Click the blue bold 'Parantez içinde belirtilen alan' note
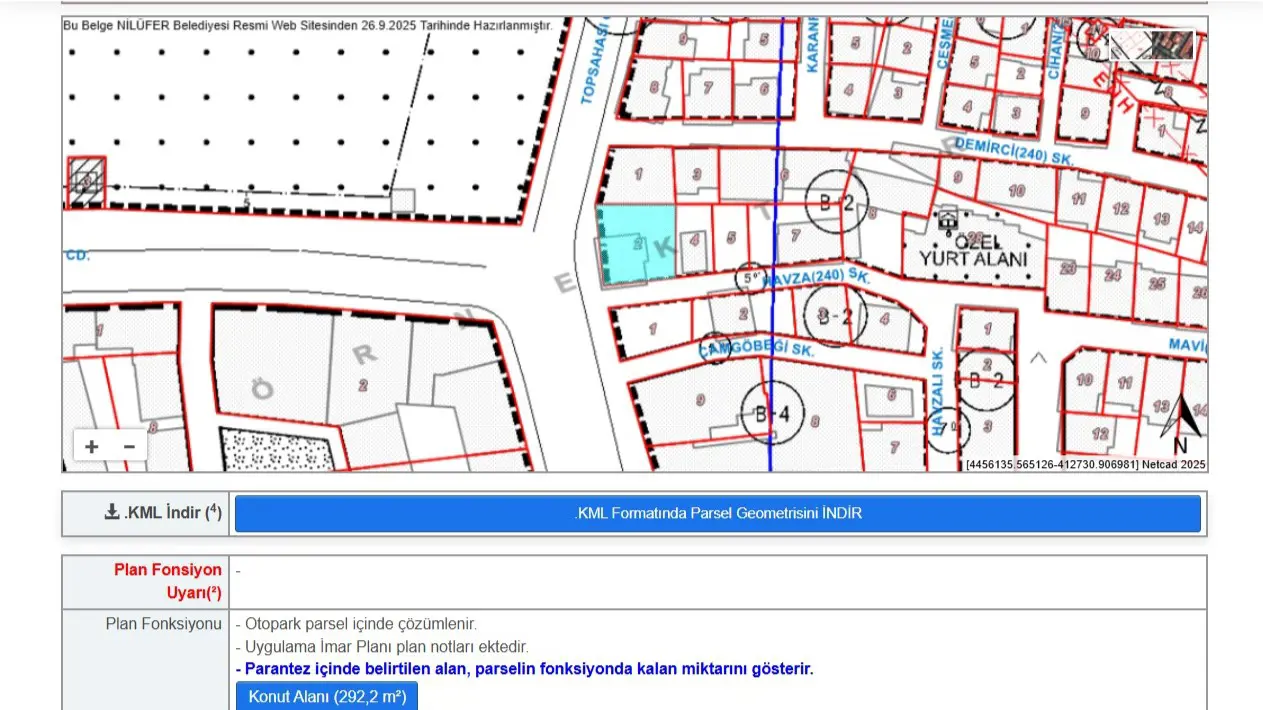 click(x=524, y=669)
